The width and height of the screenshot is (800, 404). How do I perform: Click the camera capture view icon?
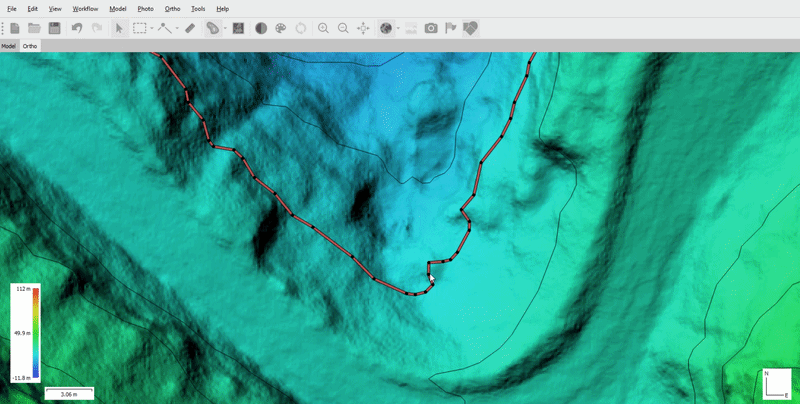pyautogui.click(x=431, y=28)
